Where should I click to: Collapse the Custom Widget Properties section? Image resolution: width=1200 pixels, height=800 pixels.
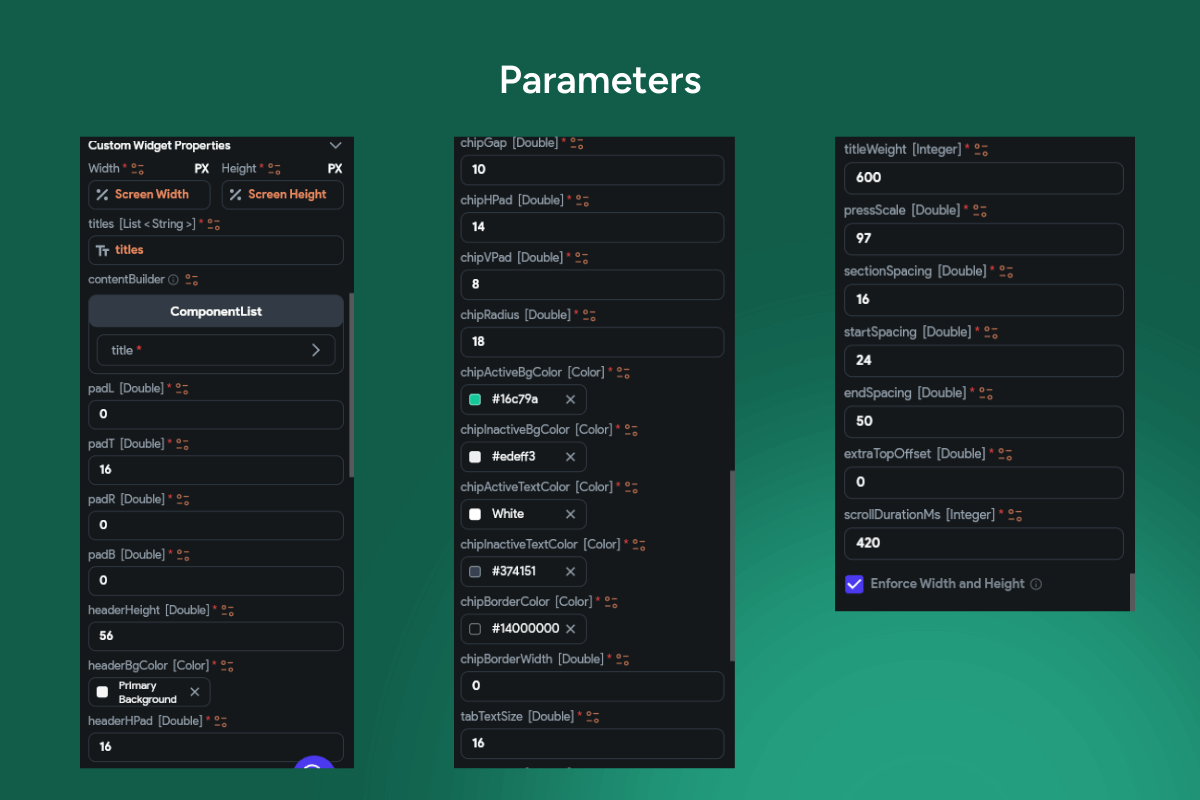(x=335, y=146)
